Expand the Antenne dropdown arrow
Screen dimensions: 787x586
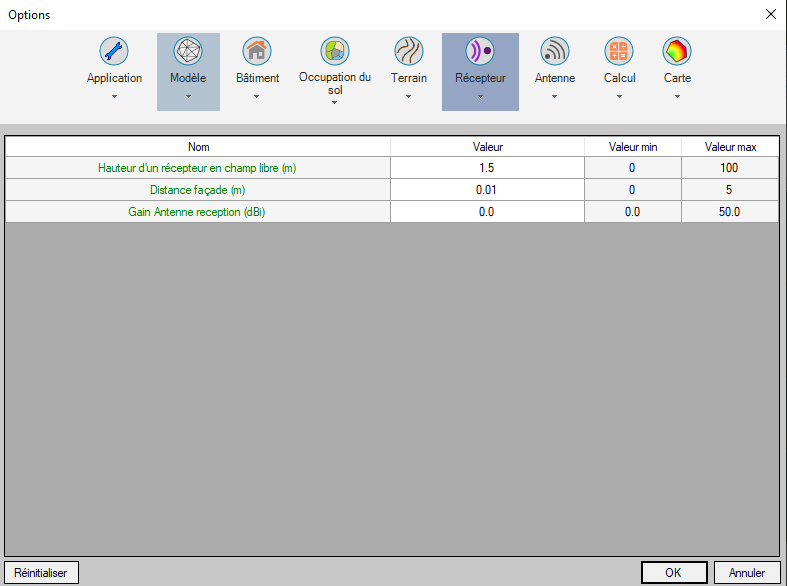tap(554, 96)
